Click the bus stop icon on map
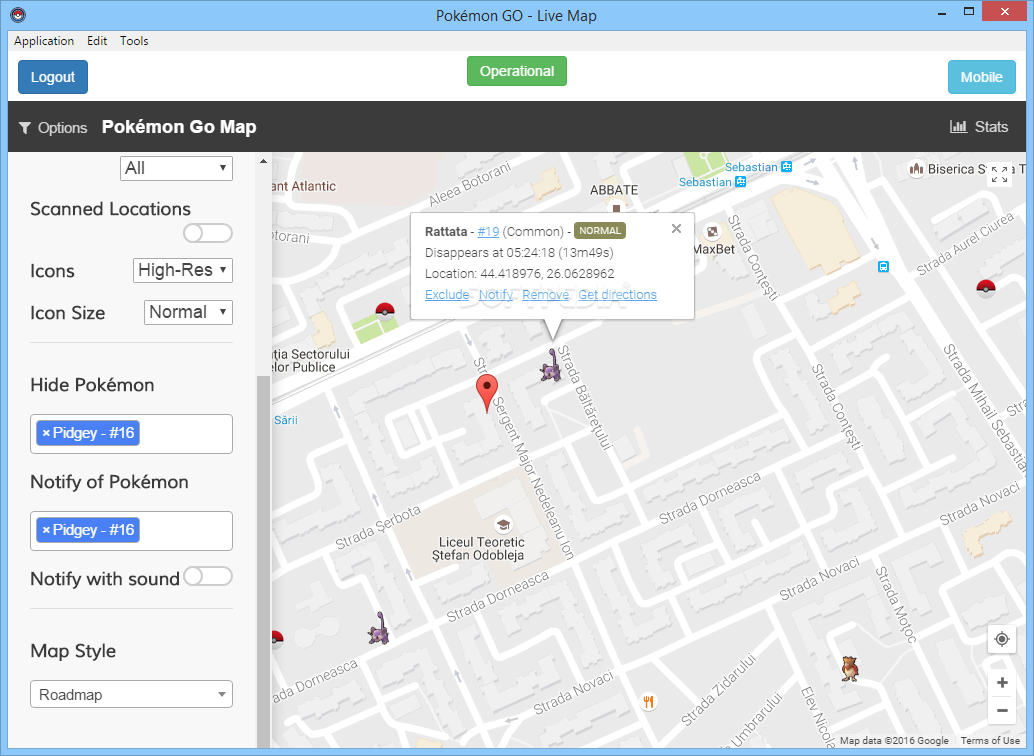1034x756 pixels. point(883,267)
